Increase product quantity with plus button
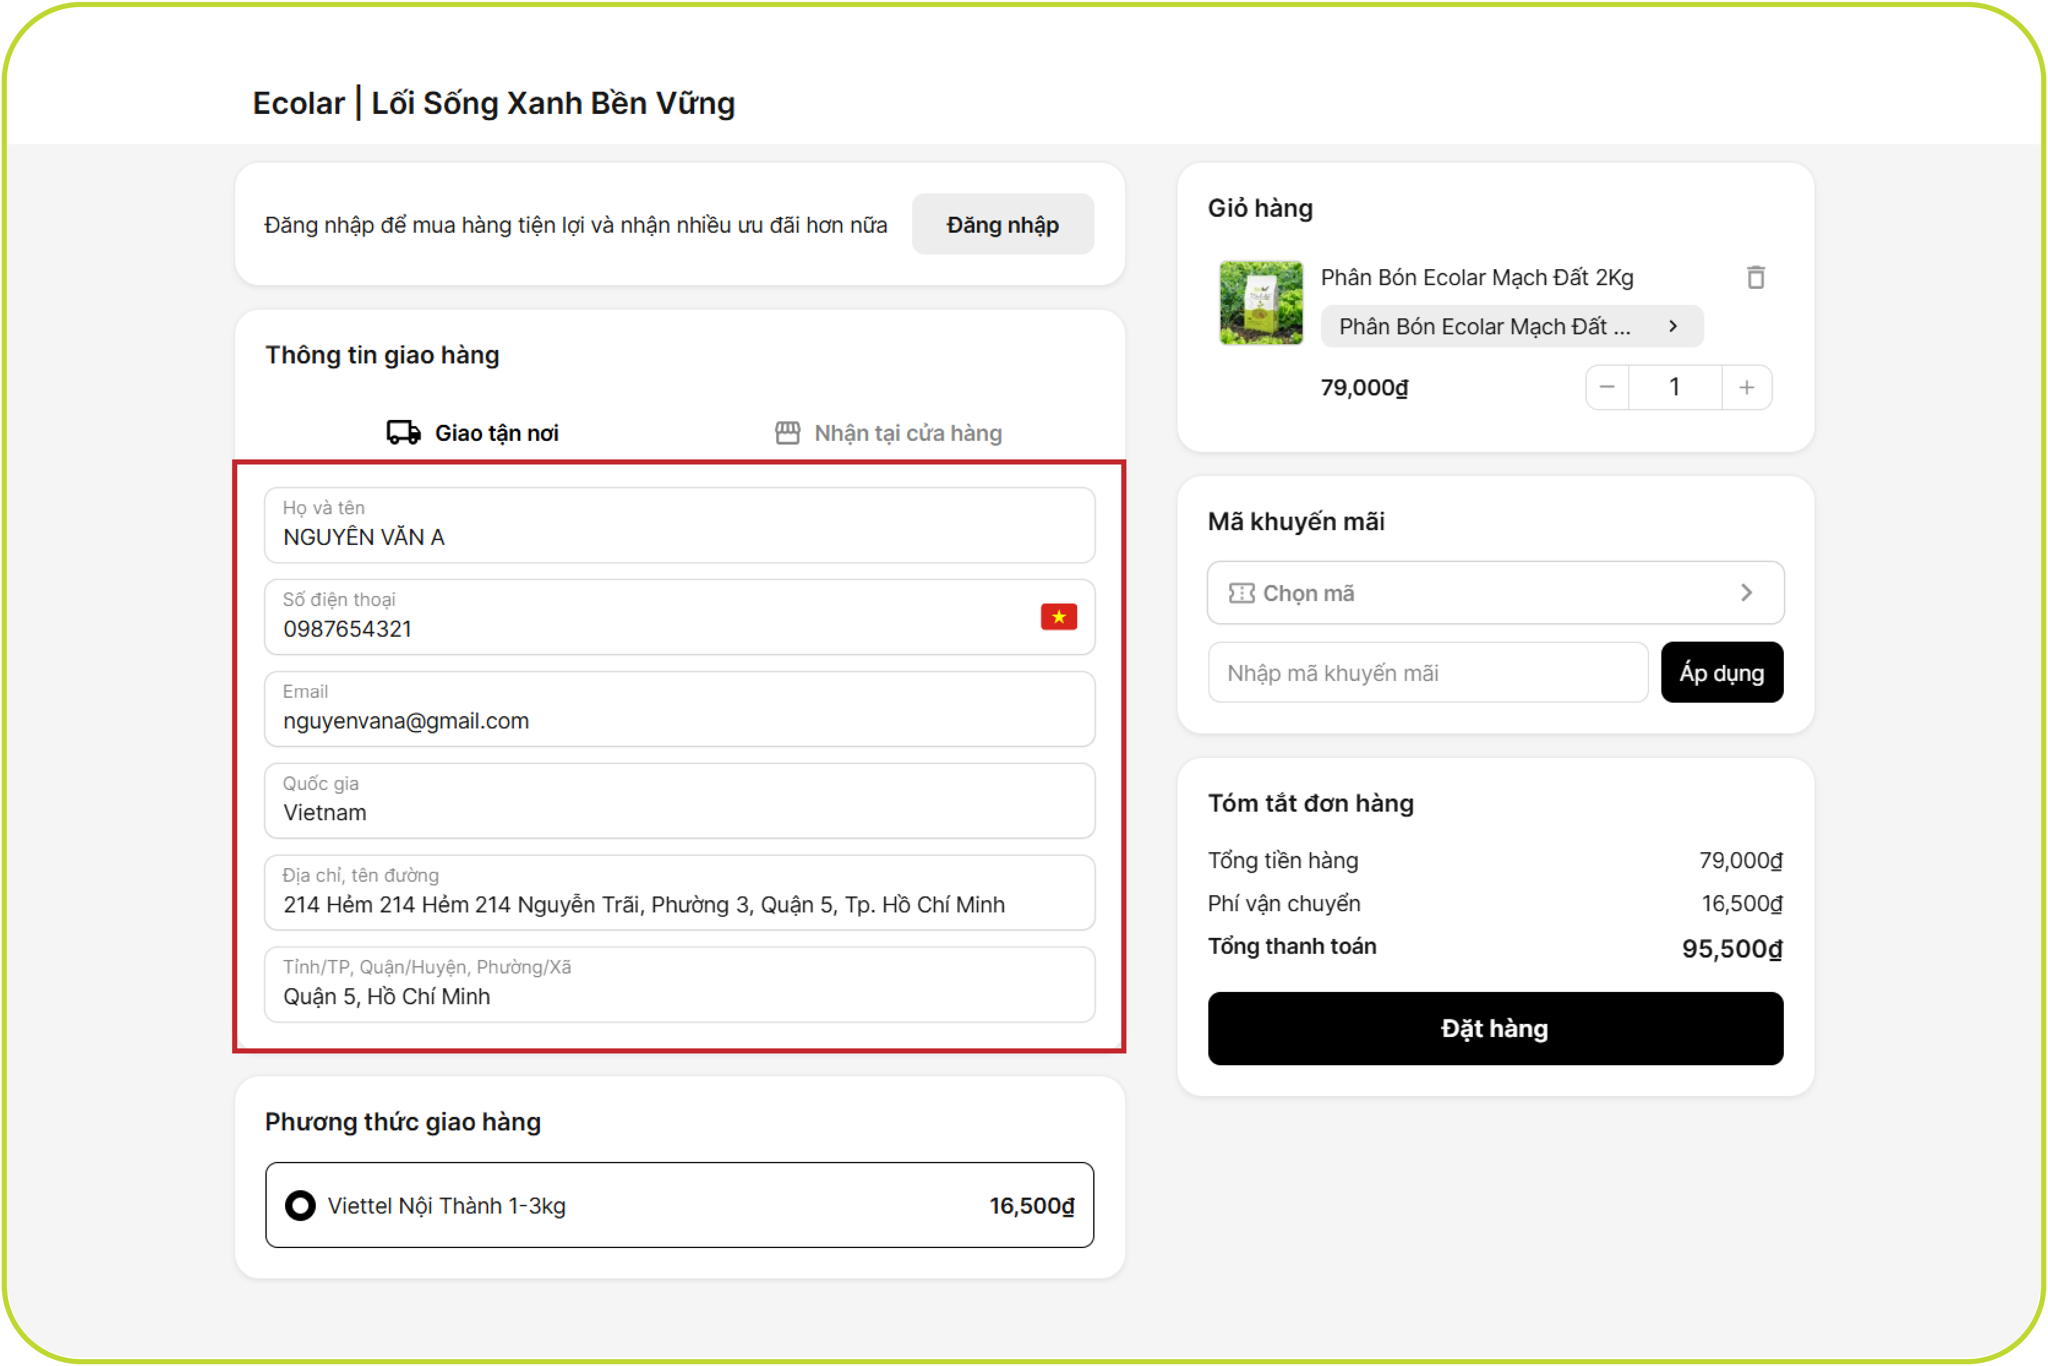2048x1366 pixels. (x=1746, y=387)
